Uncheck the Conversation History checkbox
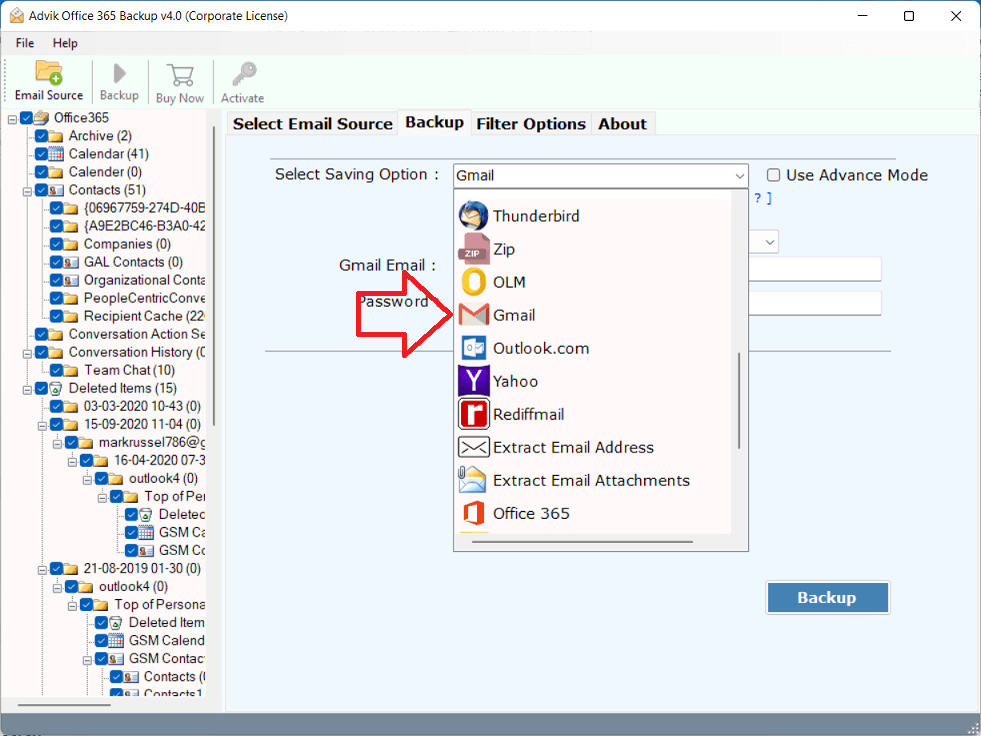981x736 pixels. (x=41, y=352)
